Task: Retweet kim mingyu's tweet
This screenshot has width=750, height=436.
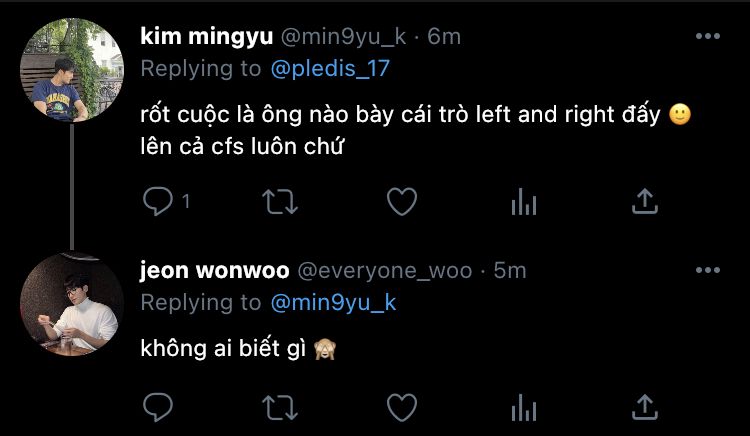Action: [280, 201]
